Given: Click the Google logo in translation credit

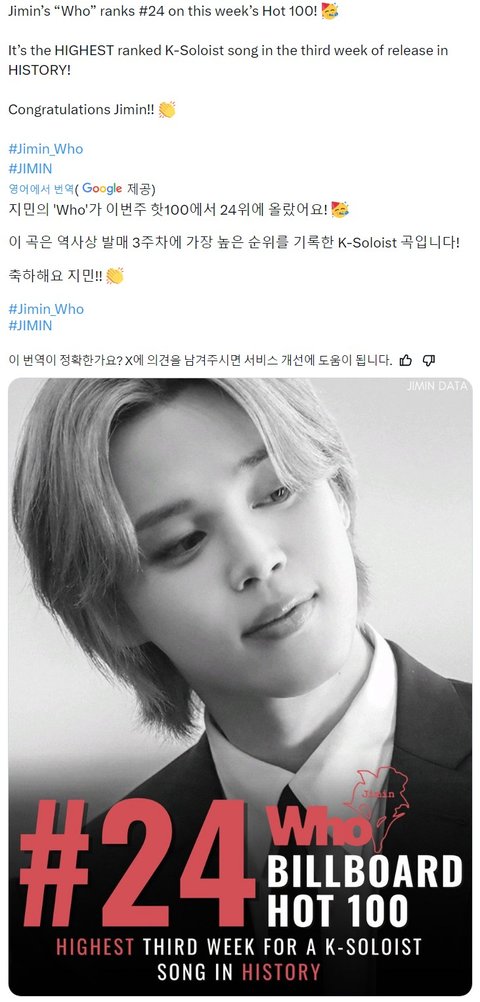Looking at the screenshot, I should (102, 189).
